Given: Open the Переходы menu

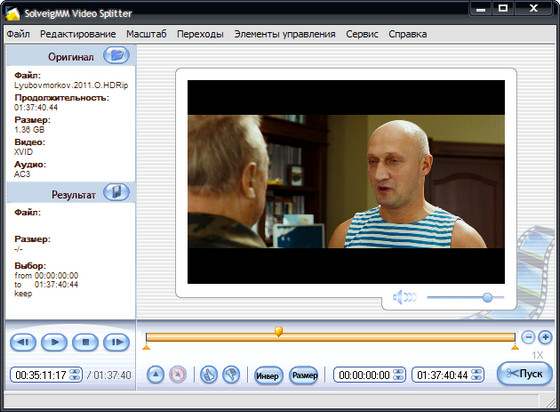Looking at the screenshot, I should tap(200, 34).
